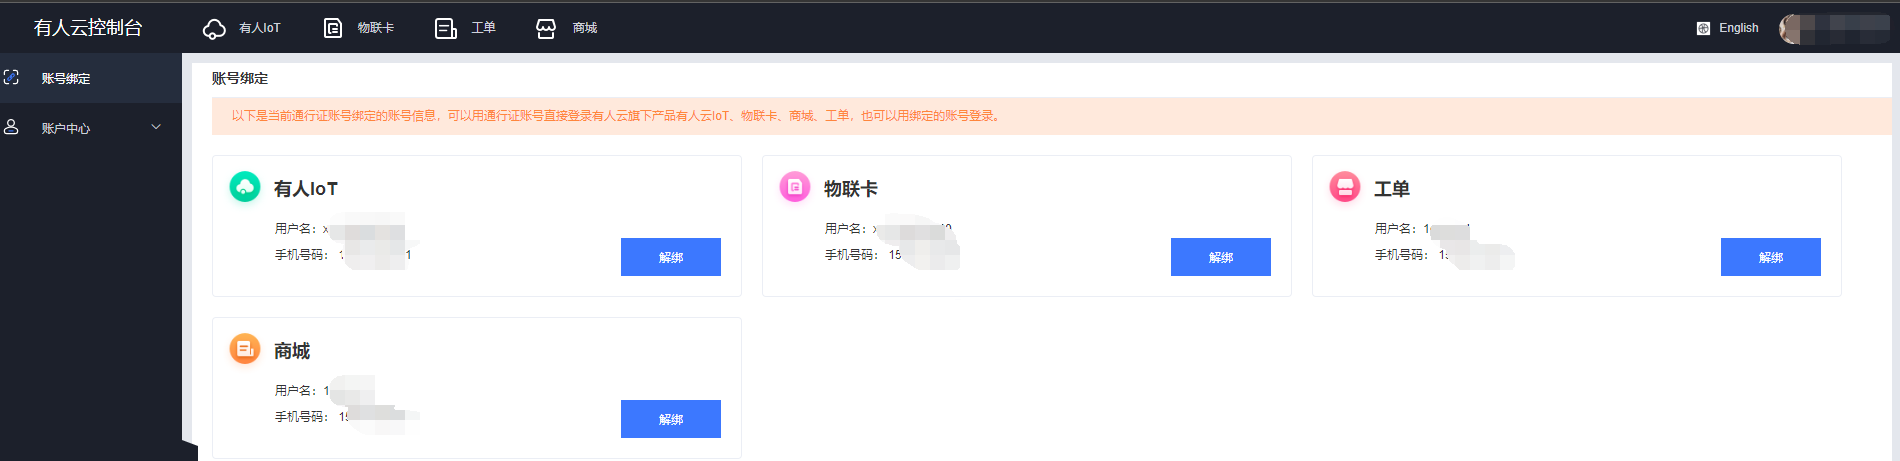Unbind the 有人IoT account with 解绑
Viewport: 1900px width, 461px height.
click(x=671, y=257)
